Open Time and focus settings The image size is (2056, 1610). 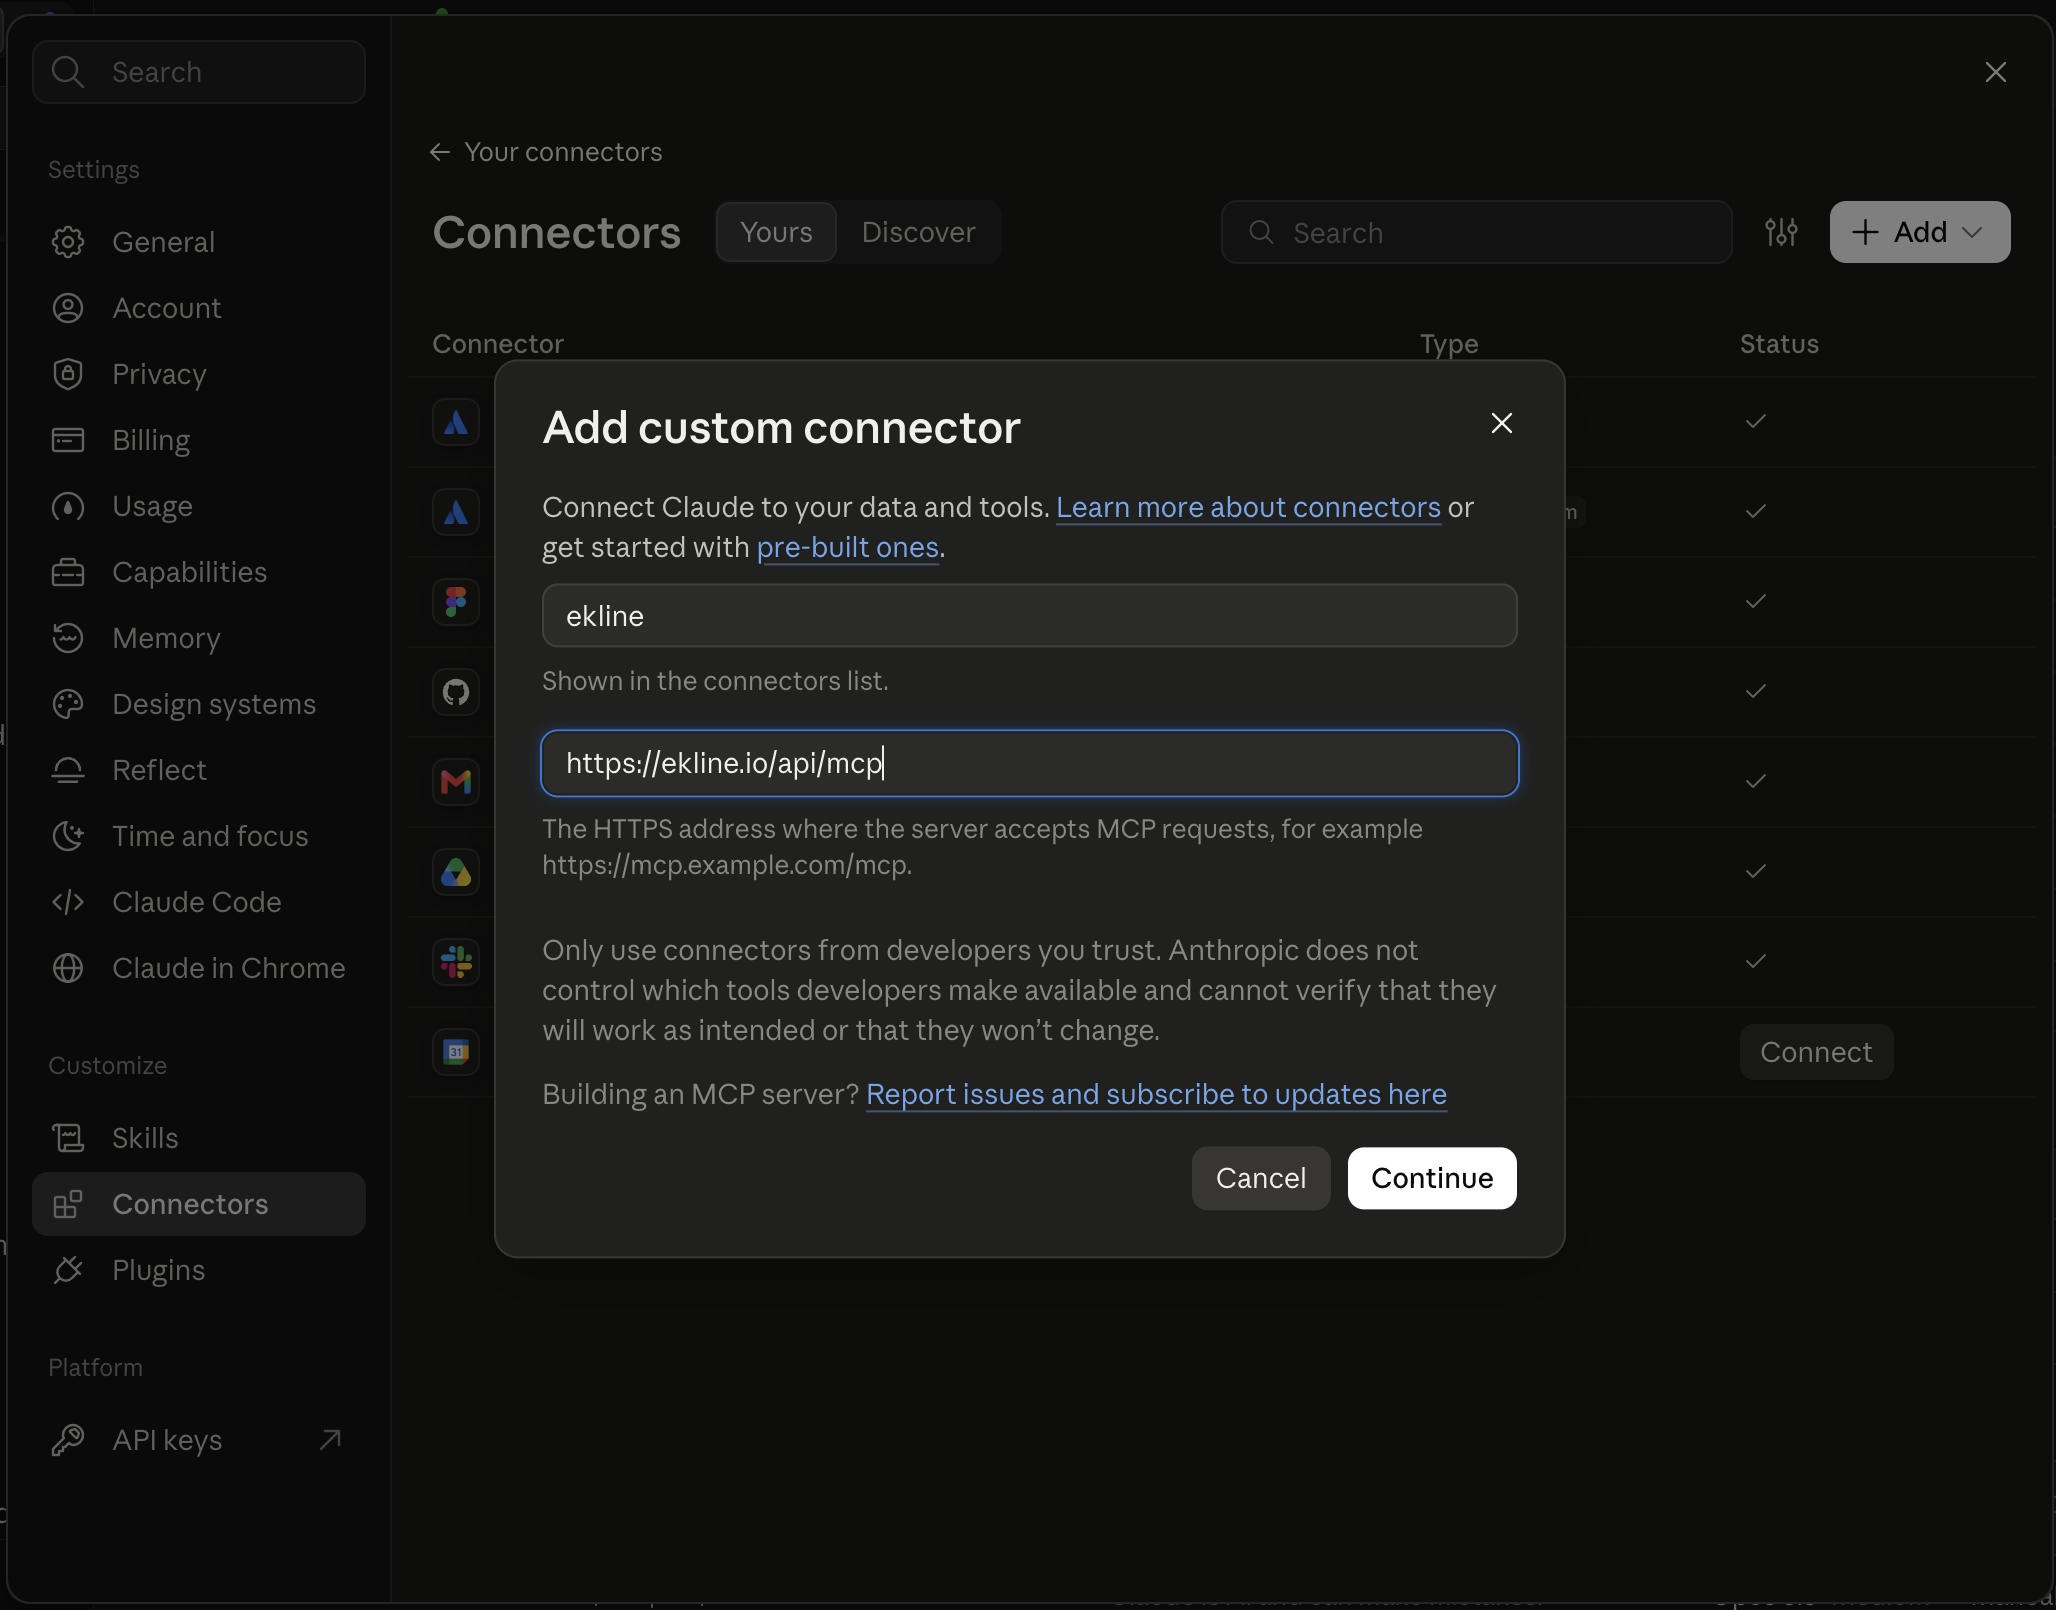point(199,836)
